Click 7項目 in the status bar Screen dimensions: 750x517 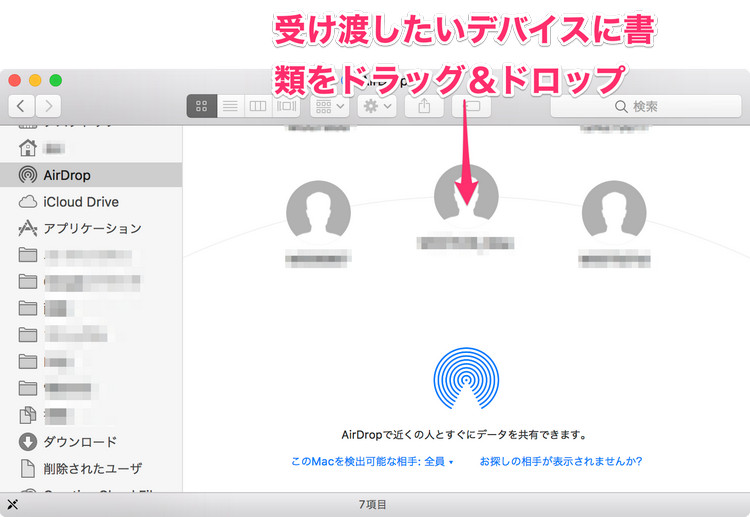coord(373,505)
